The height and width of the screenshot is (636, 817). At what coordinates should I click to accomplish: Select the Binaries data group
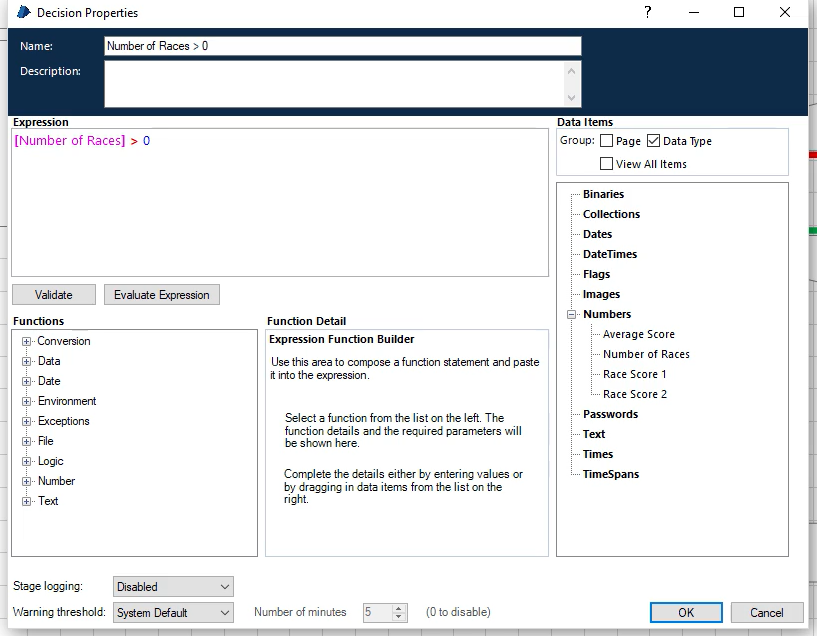(603, 194)
